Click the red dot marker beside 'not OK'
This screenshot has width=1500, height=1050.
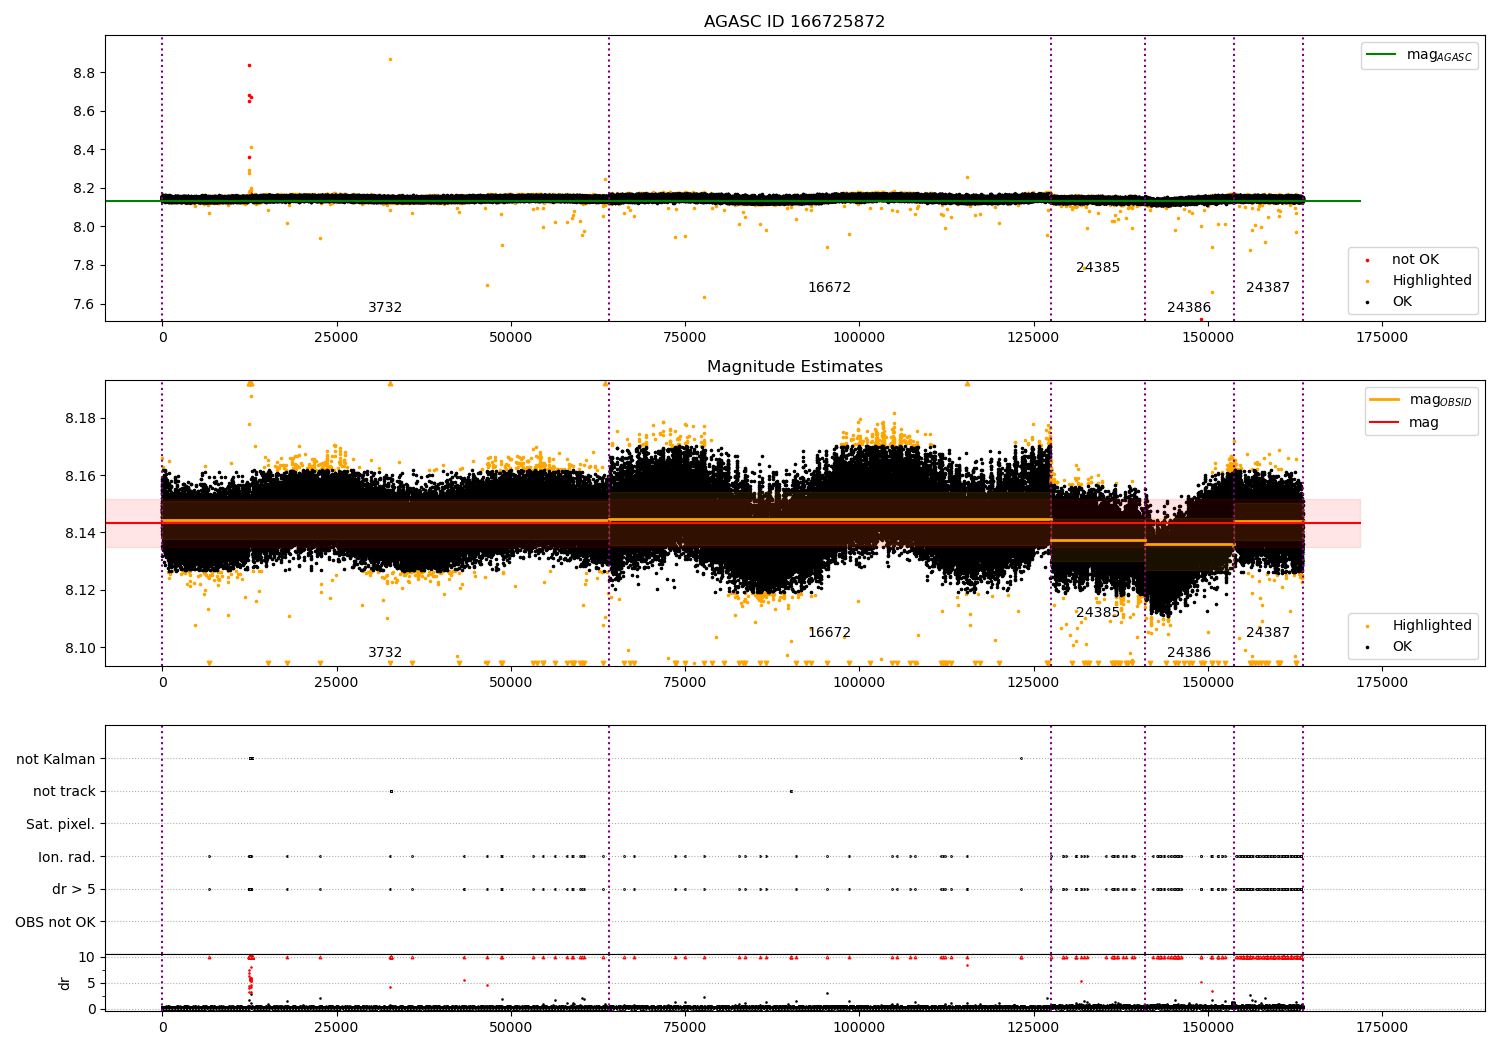point(1367,260)
